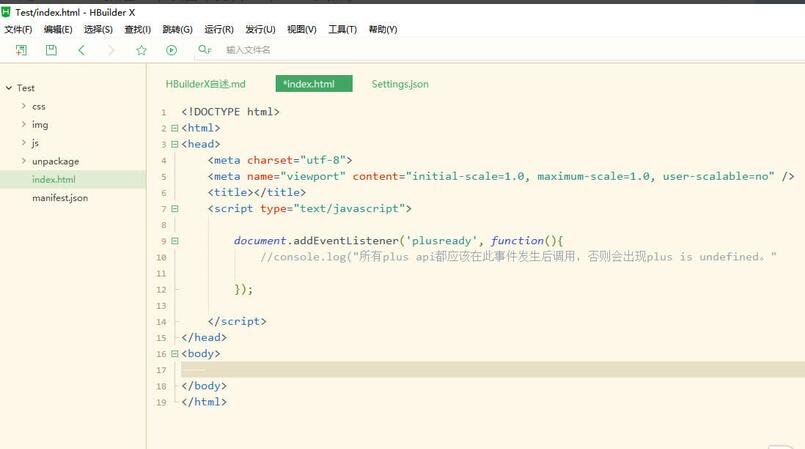This screenshot has height=449, width=805.
Task: Click the star bookmark icon
Action: (x=141, y=50)
